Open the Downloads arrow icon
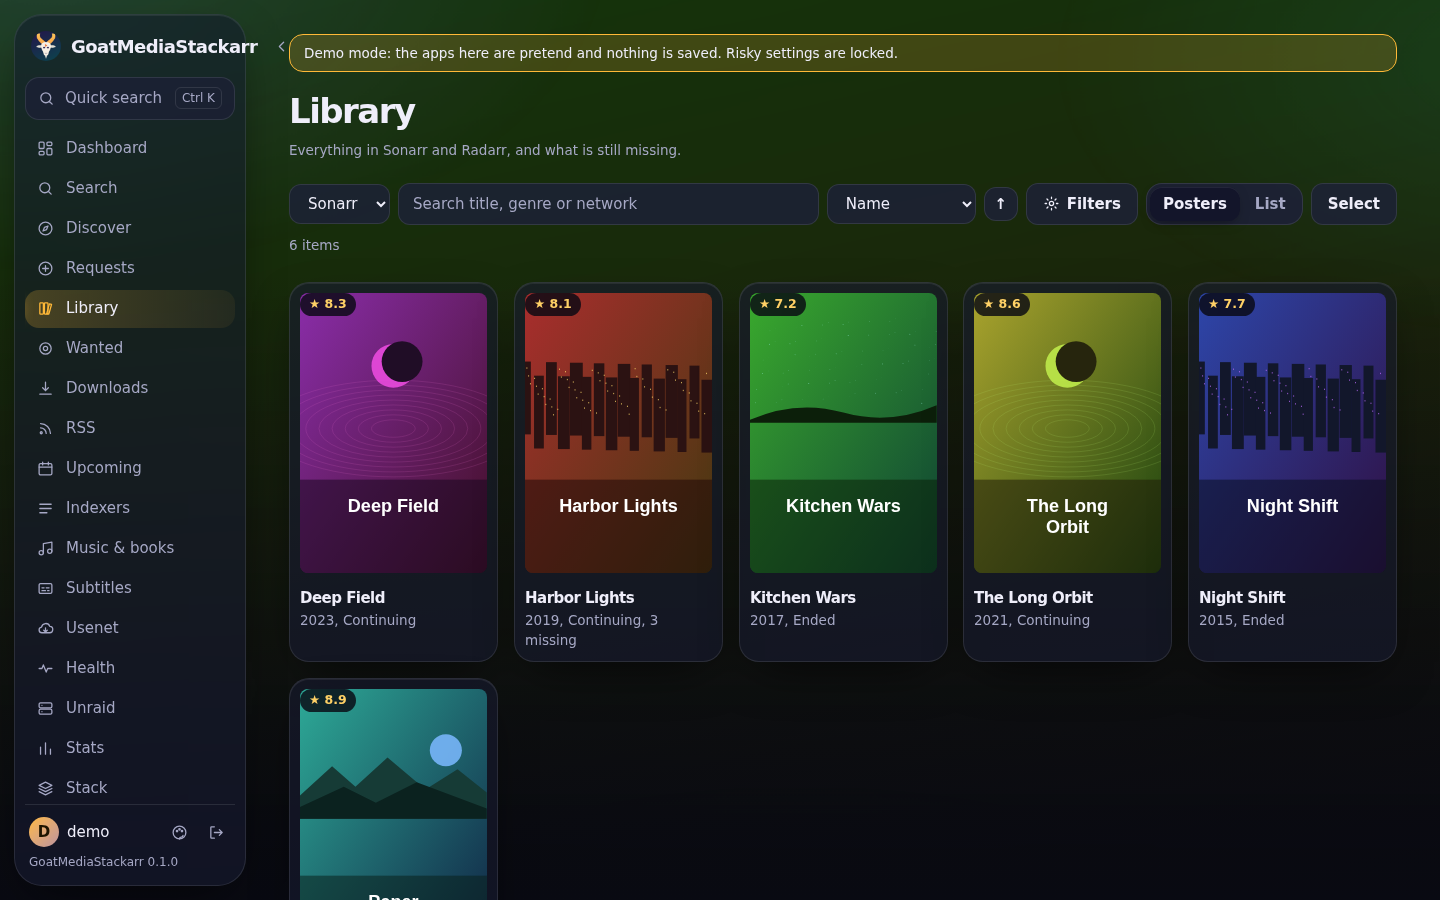The height and width of the screenshot is (900, 1440). point(45,388)
